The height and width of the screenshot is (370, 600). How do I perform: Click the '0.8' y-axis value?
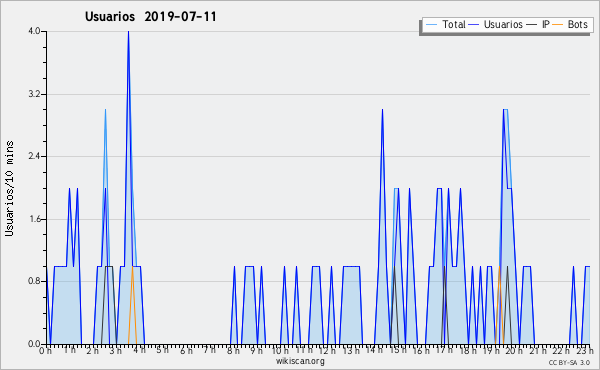(x=34, y=282)
